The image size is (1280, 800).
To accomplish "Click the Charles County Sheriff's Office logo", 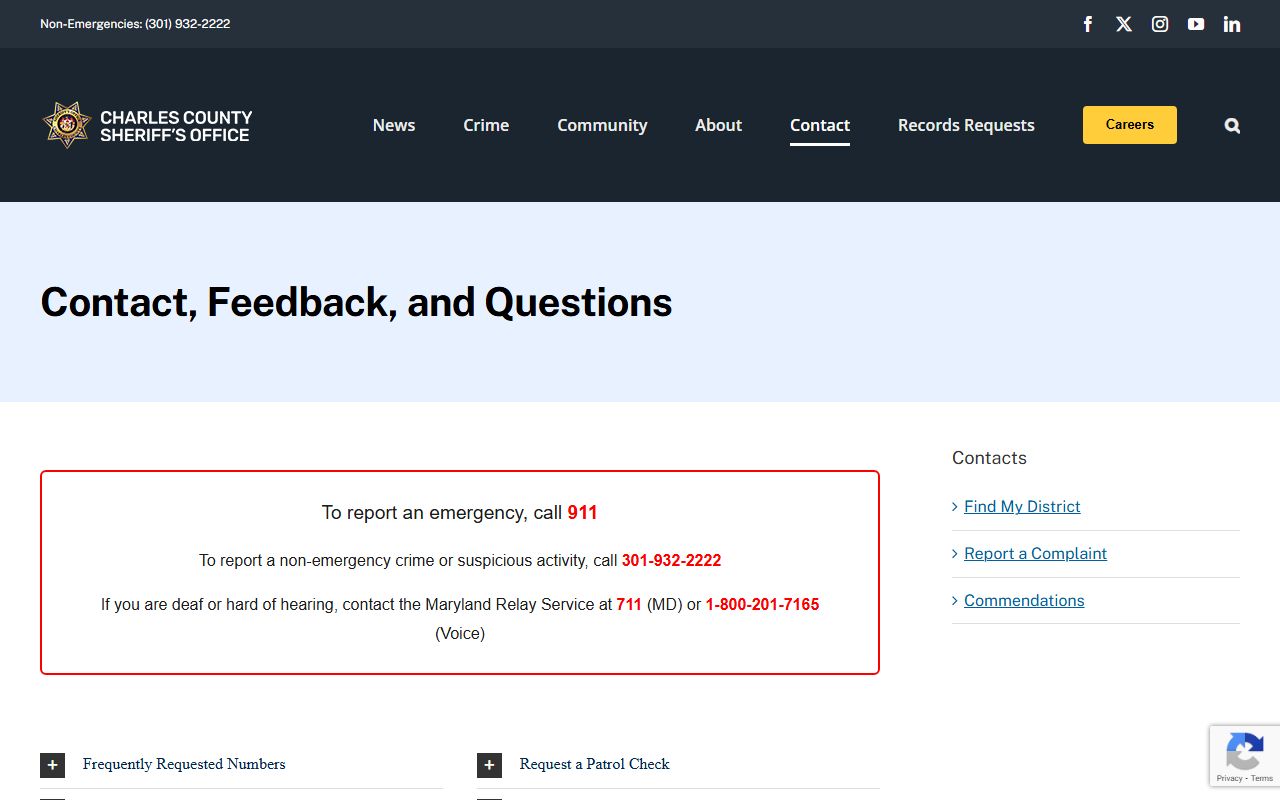I will [x=147, y=125].
